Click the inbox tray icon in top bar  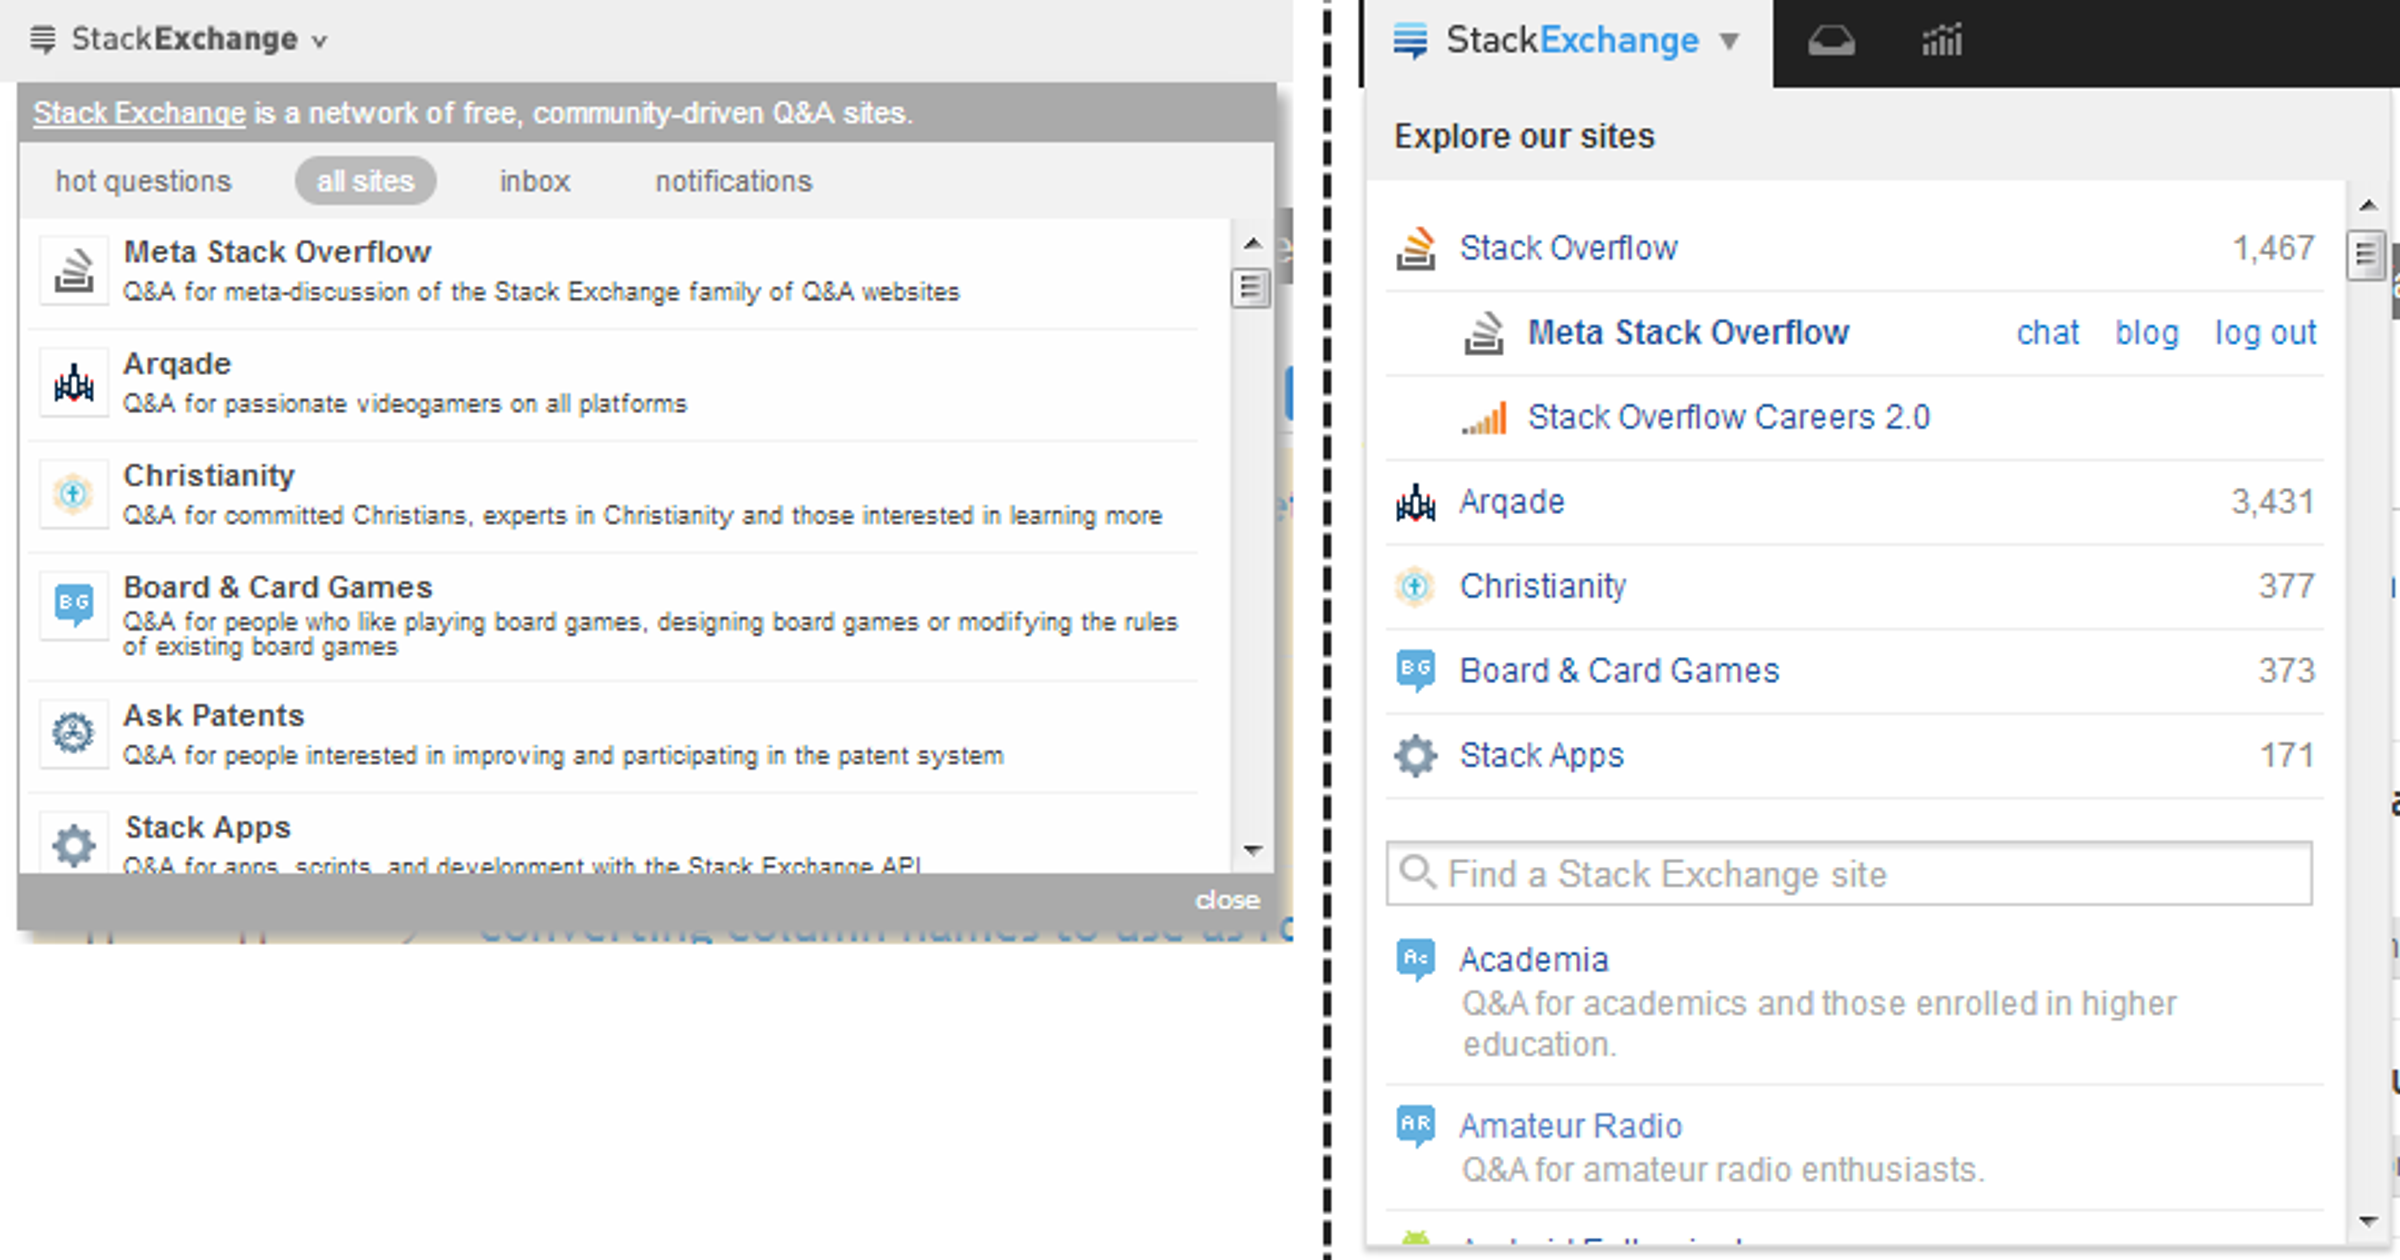click(1831, 42)
